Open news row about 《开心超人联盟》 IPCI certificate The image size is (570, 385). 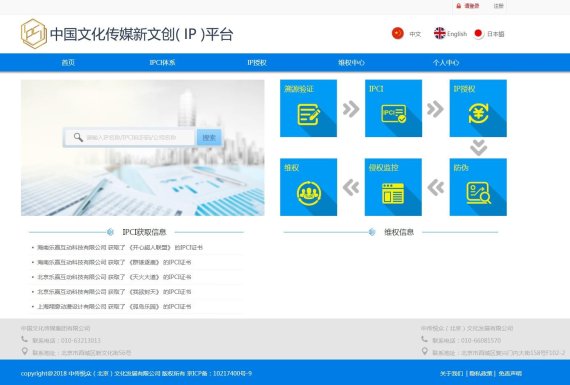click(120, 248)
